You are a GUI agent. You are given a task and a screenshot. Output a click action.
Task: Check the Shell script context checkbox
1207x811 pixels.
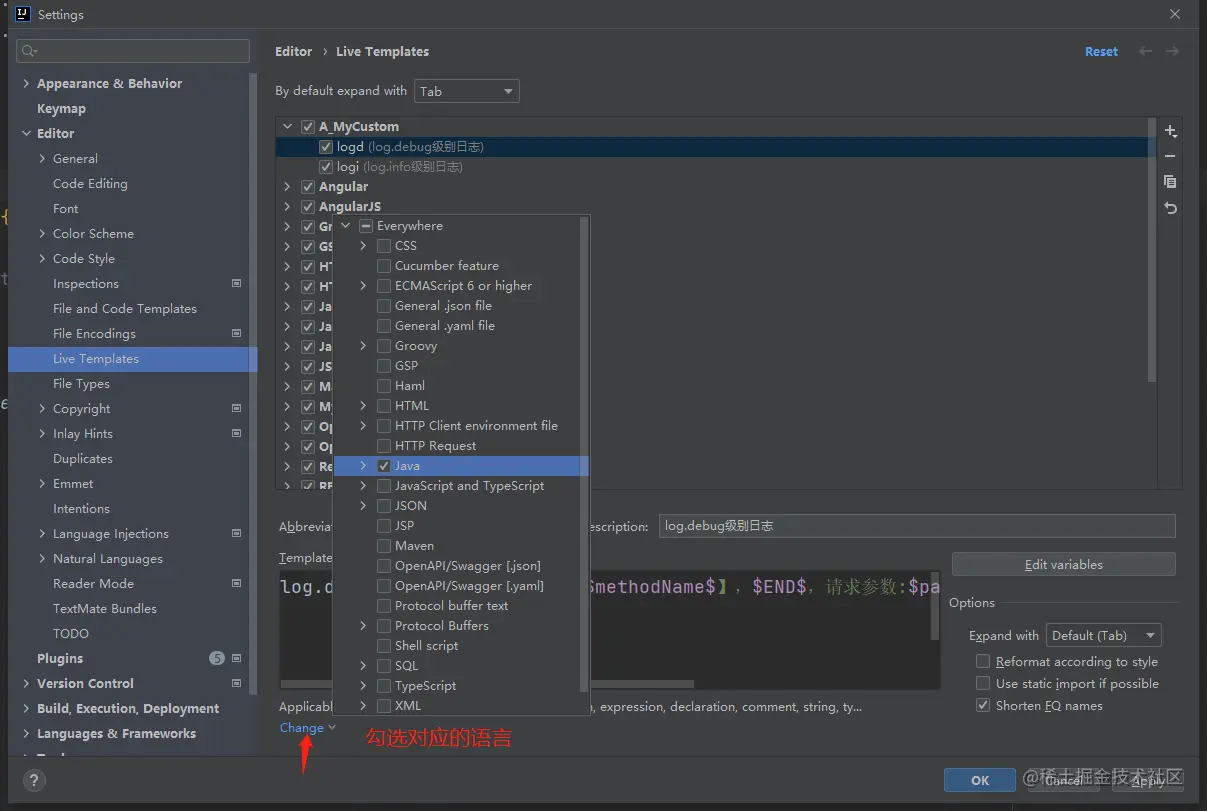point(384,646)
